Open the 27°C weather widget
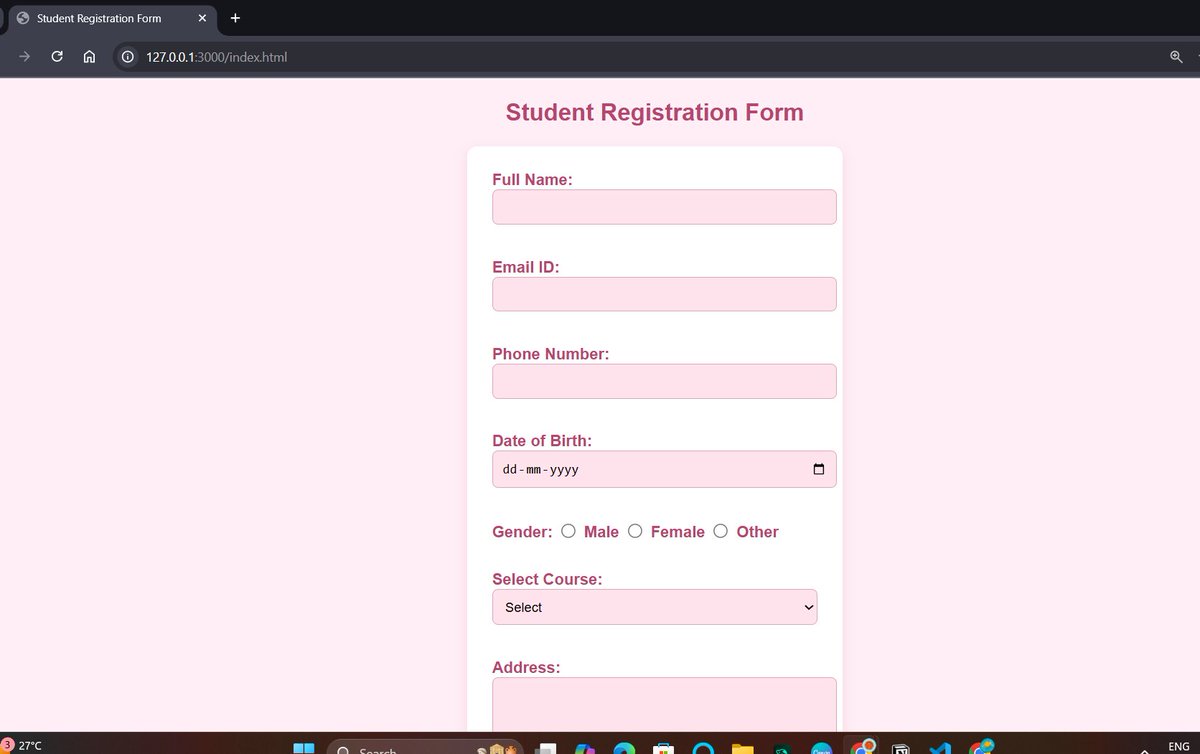1200x754 pixels. click(23, 746)
